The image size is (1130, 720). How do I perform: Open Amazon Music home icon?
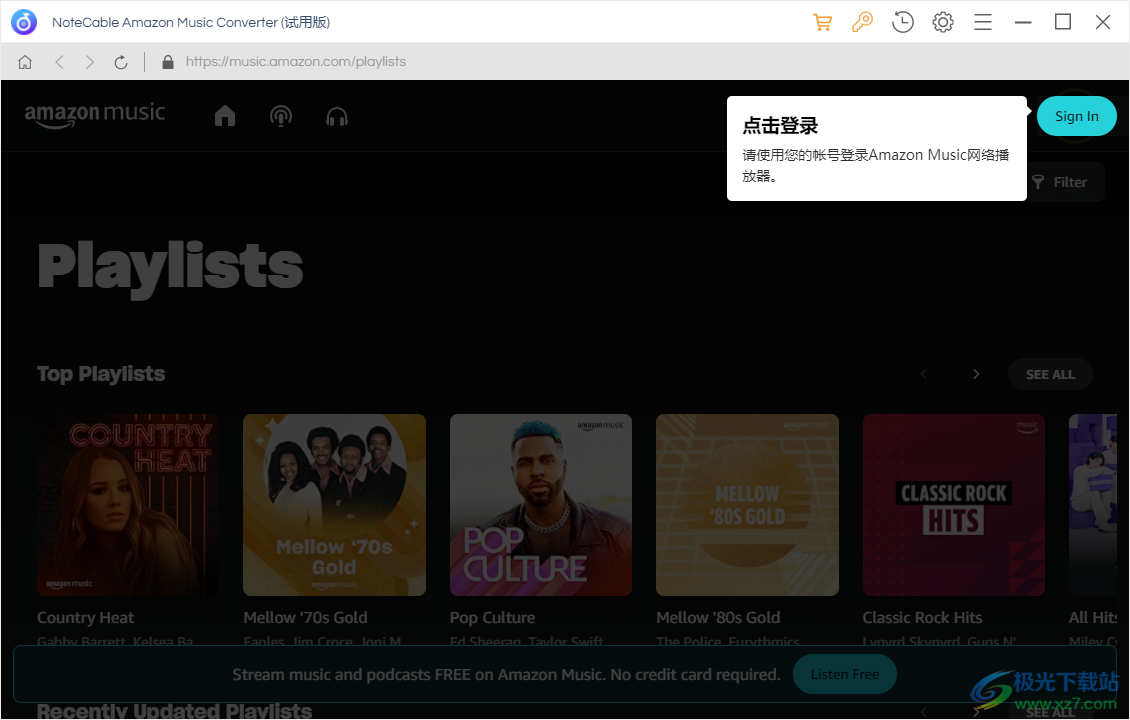[225, 116]
